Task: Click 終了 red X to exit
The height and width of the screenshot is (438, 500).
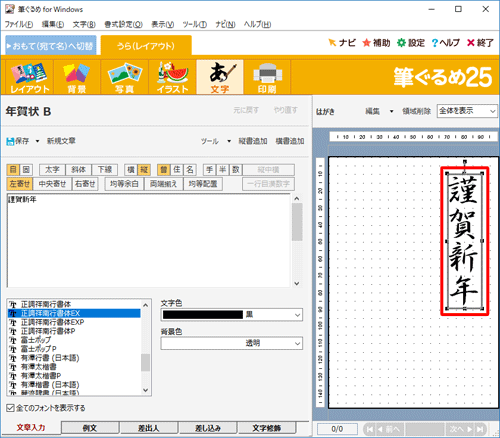Action: click(x=480, y=43)
